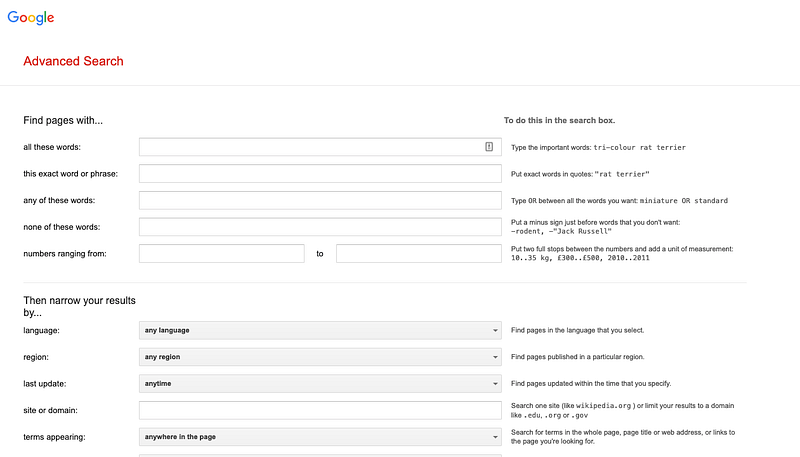Click the 'tri-colour rat terrier' example hint
Screen dimensions: 800x457
click(x=639, y=147)
